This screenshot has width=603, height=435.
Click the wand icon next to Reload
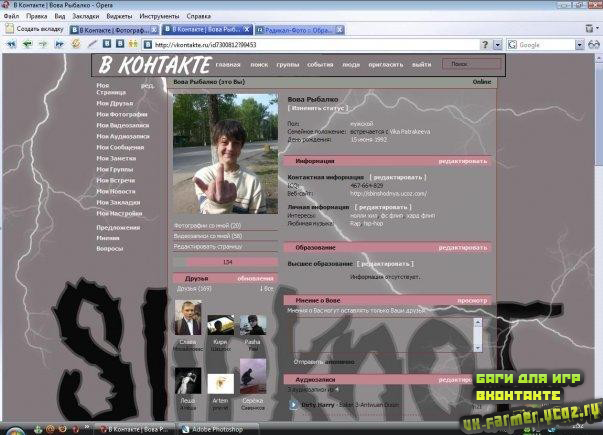click(92, 44)
